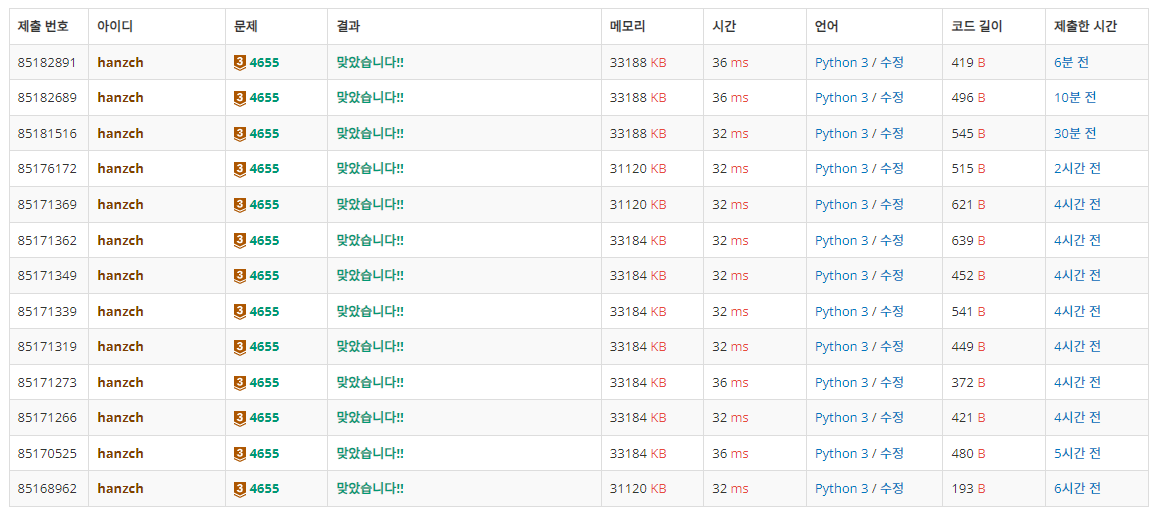This screenshot has width=1153, height=513.
Task: Click '4시간 전' in row 85171362
Action: point(1077,240)
